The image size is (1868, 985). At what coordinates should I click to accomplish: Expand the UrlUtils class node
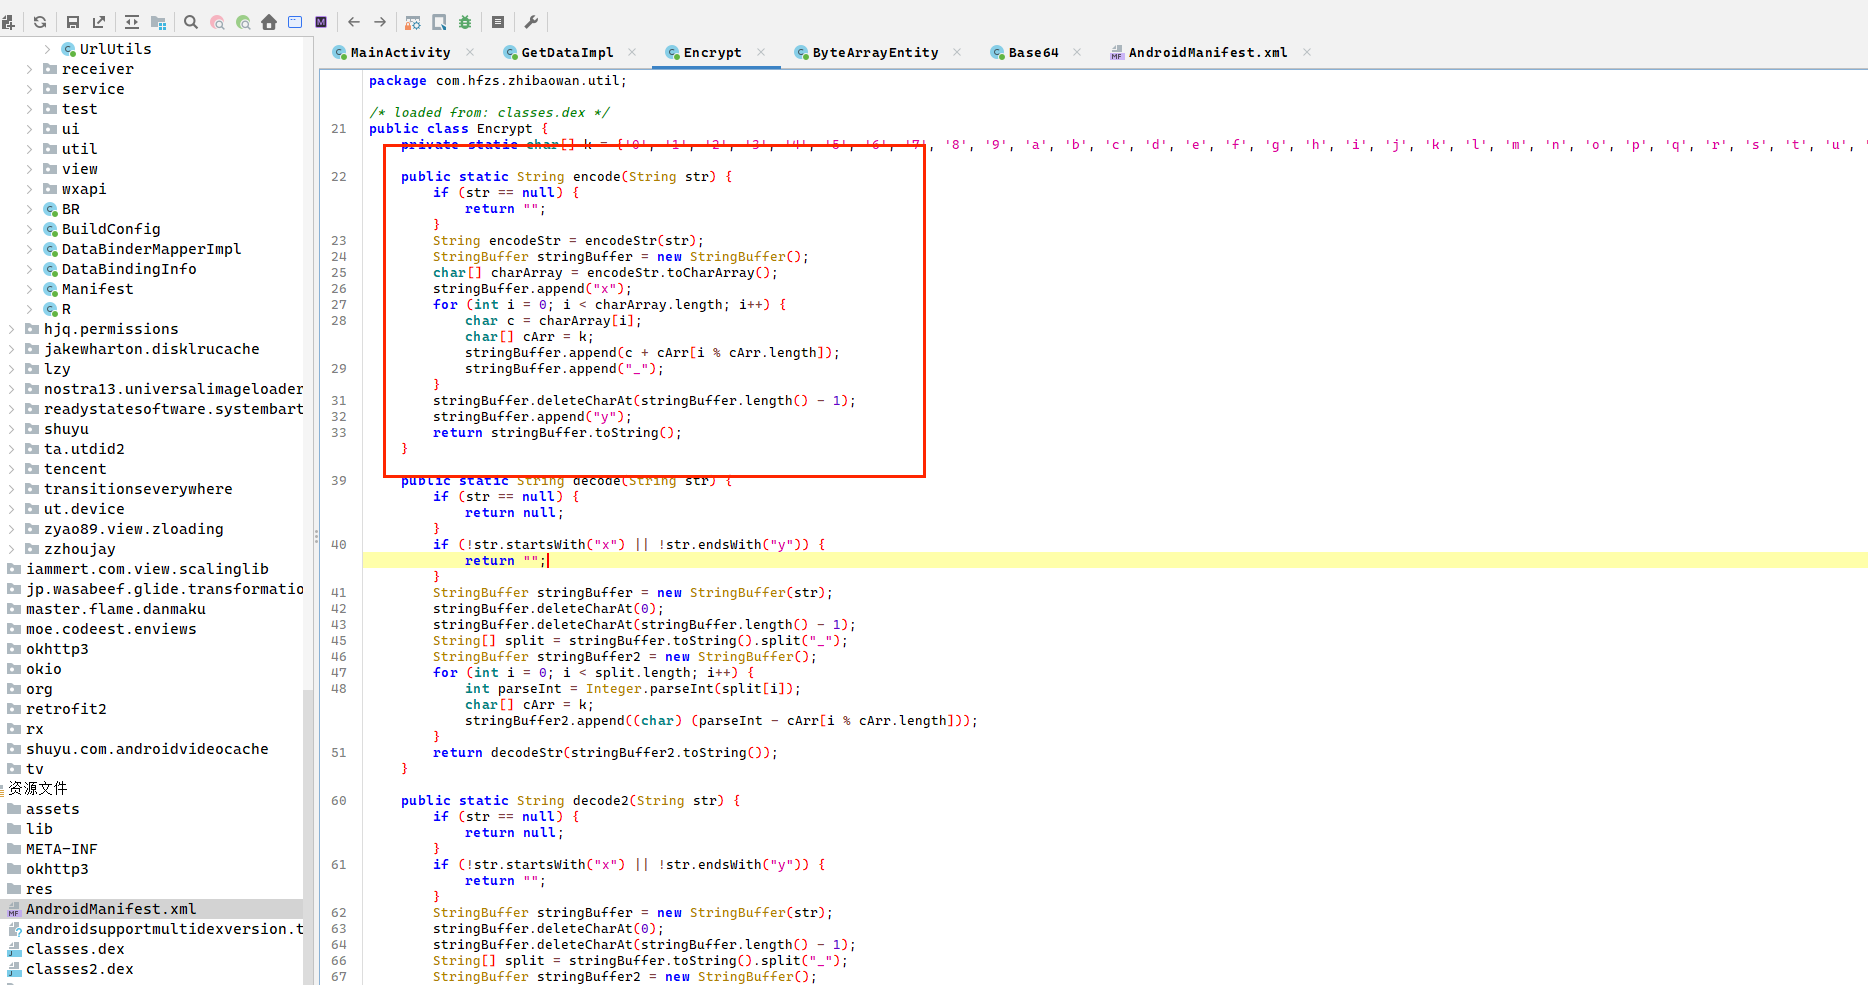coord(47,49)
